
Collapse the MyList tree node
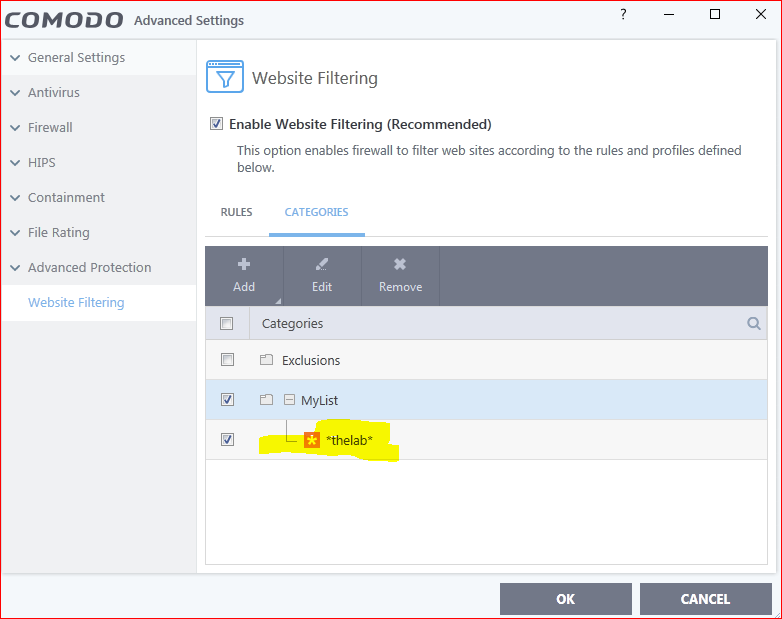(289, 400)
